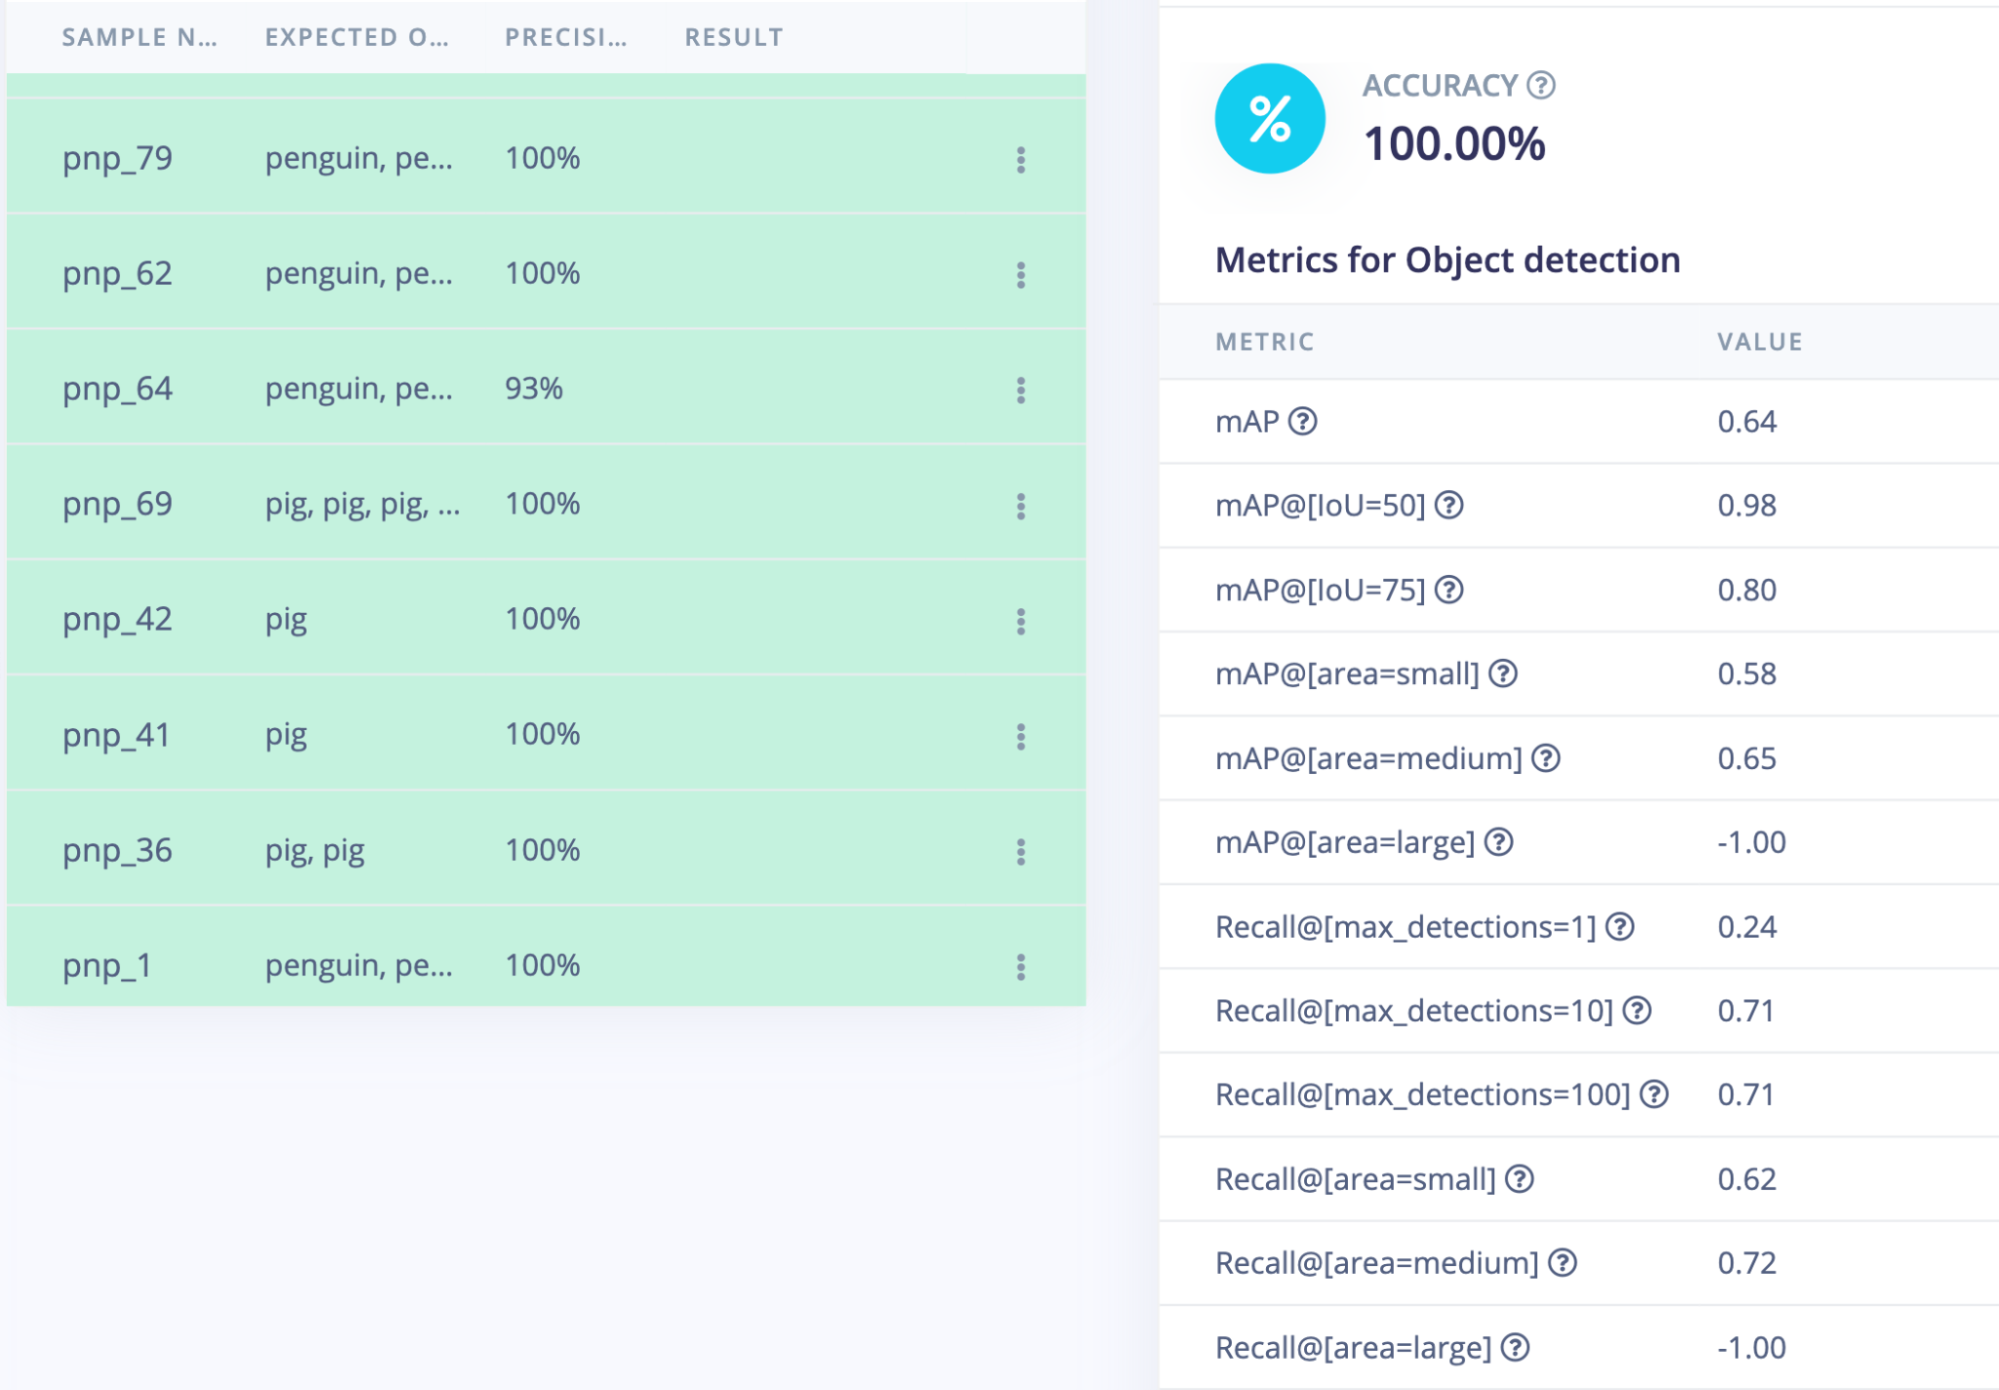Show help for mAP@[IoU=50]

(x=1449, y=506)
